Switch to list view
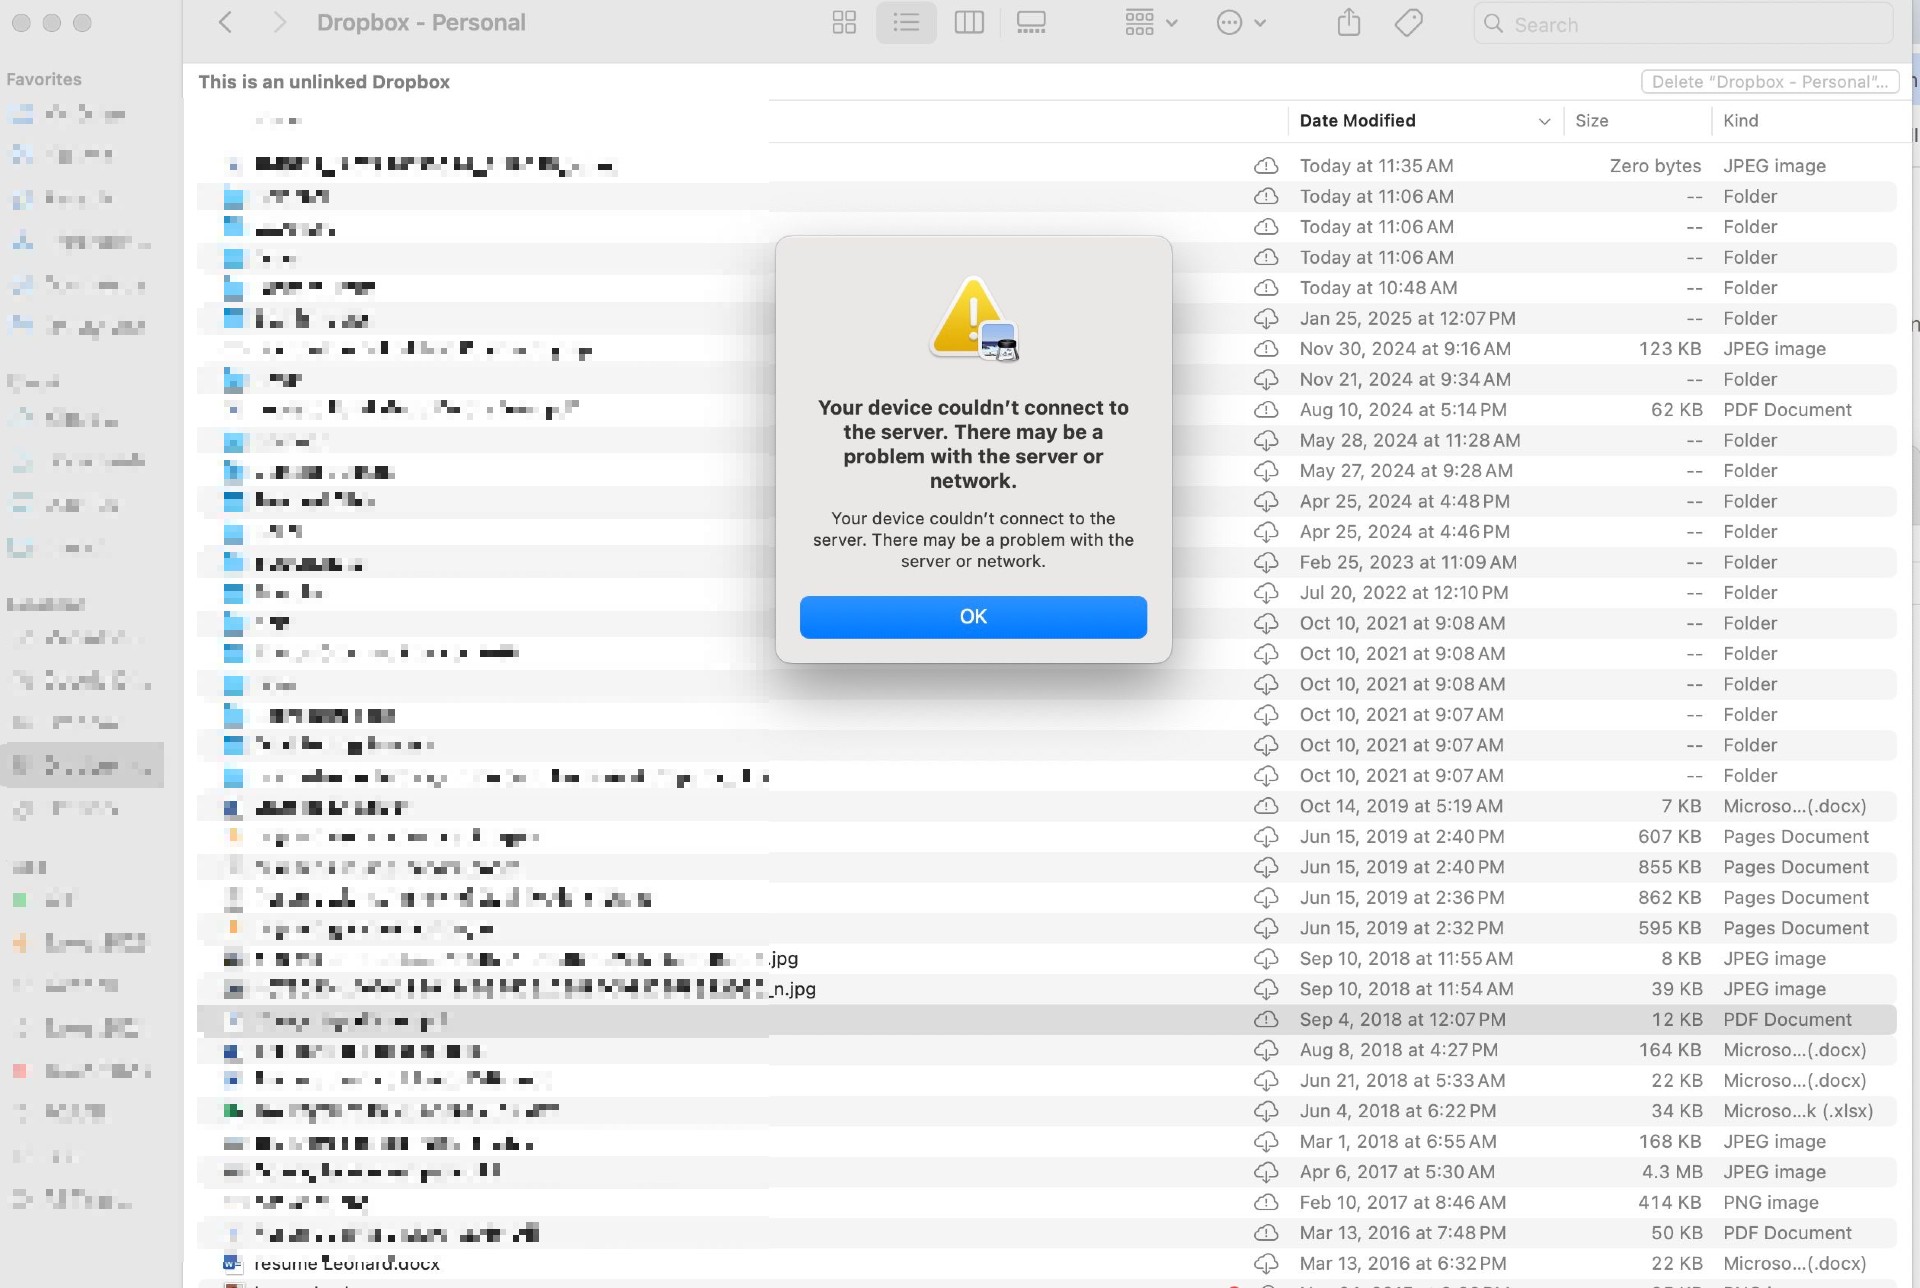This screenshot has width=1920, height=1288. [x=906, y=23]
